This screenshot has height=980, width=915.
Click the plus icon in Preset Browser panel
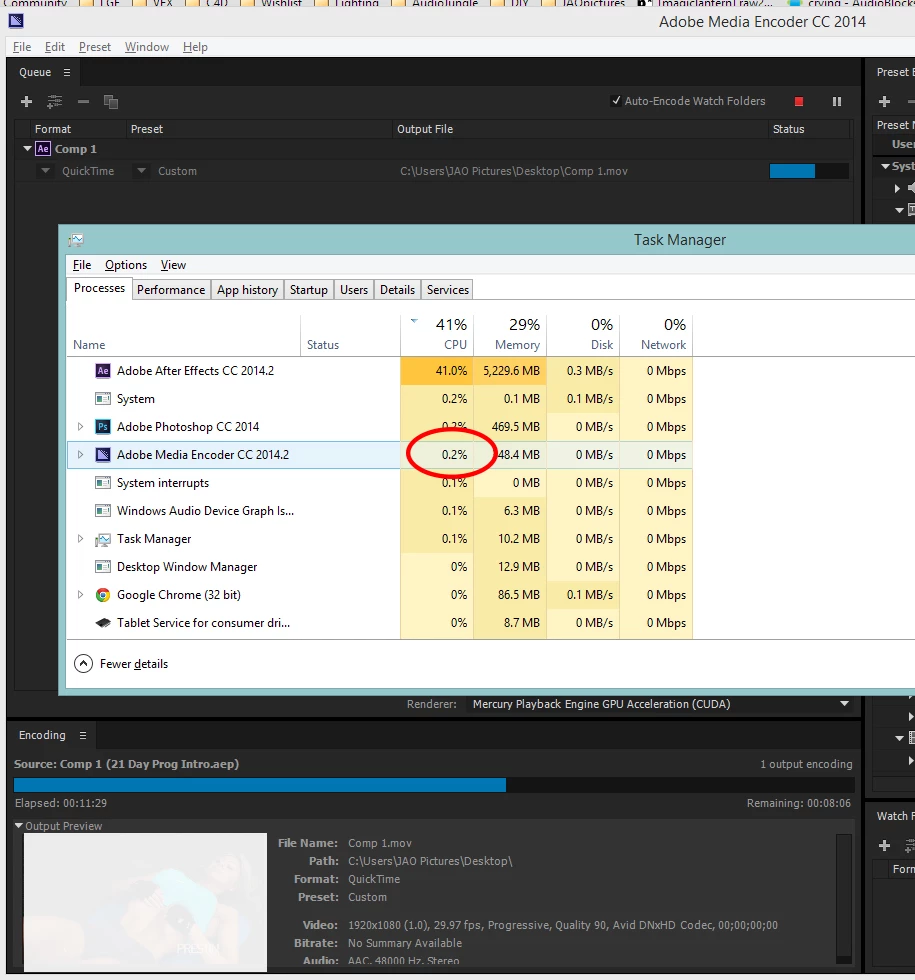(x=884, y=101)
